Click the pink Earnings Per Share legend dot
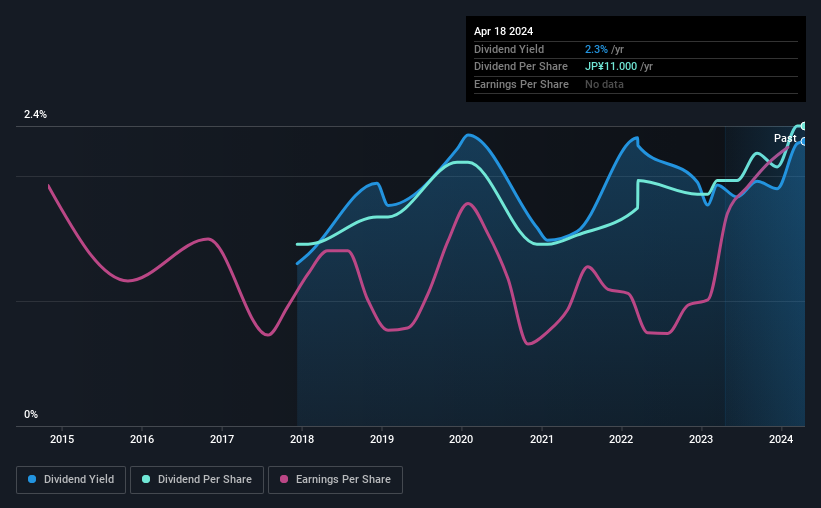Screen dimensions: 821x508 (284, 479)
